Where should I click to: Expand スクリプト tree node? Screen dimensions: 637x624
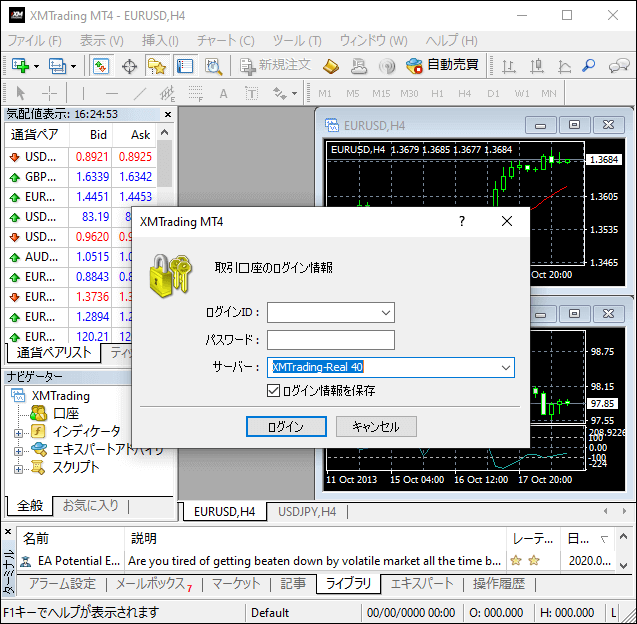(18, 469)
